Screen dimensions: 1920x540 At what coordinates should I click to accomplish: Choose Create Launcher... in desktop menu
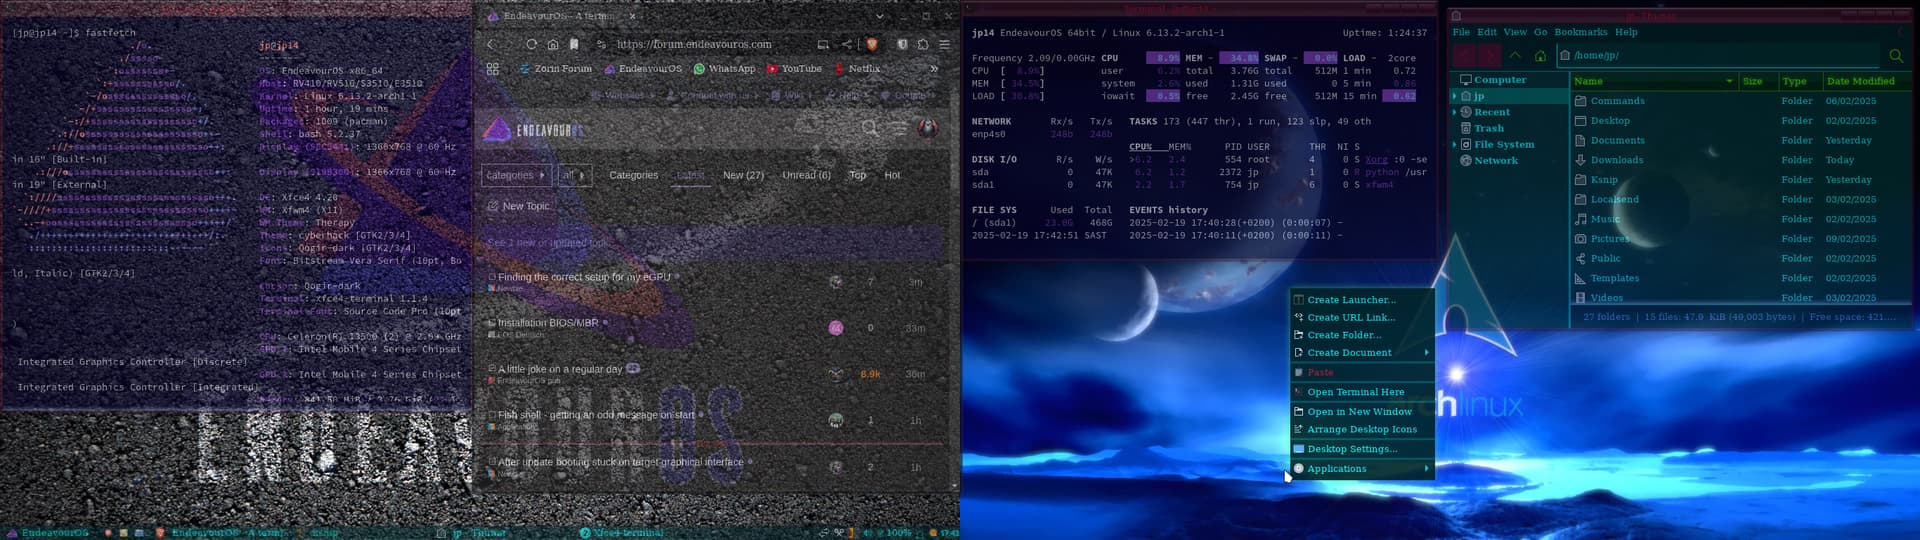1362,299
